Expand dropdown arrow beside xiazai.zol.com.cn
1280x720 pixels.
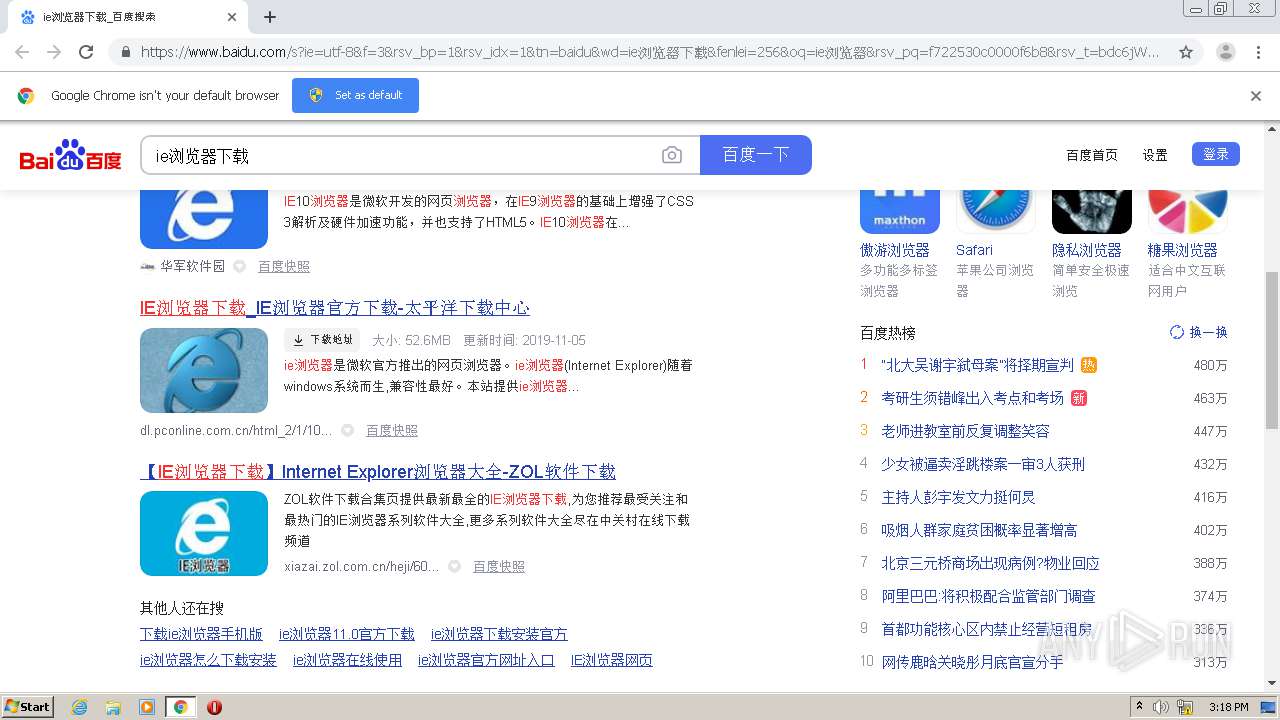[x=454, y=566]
